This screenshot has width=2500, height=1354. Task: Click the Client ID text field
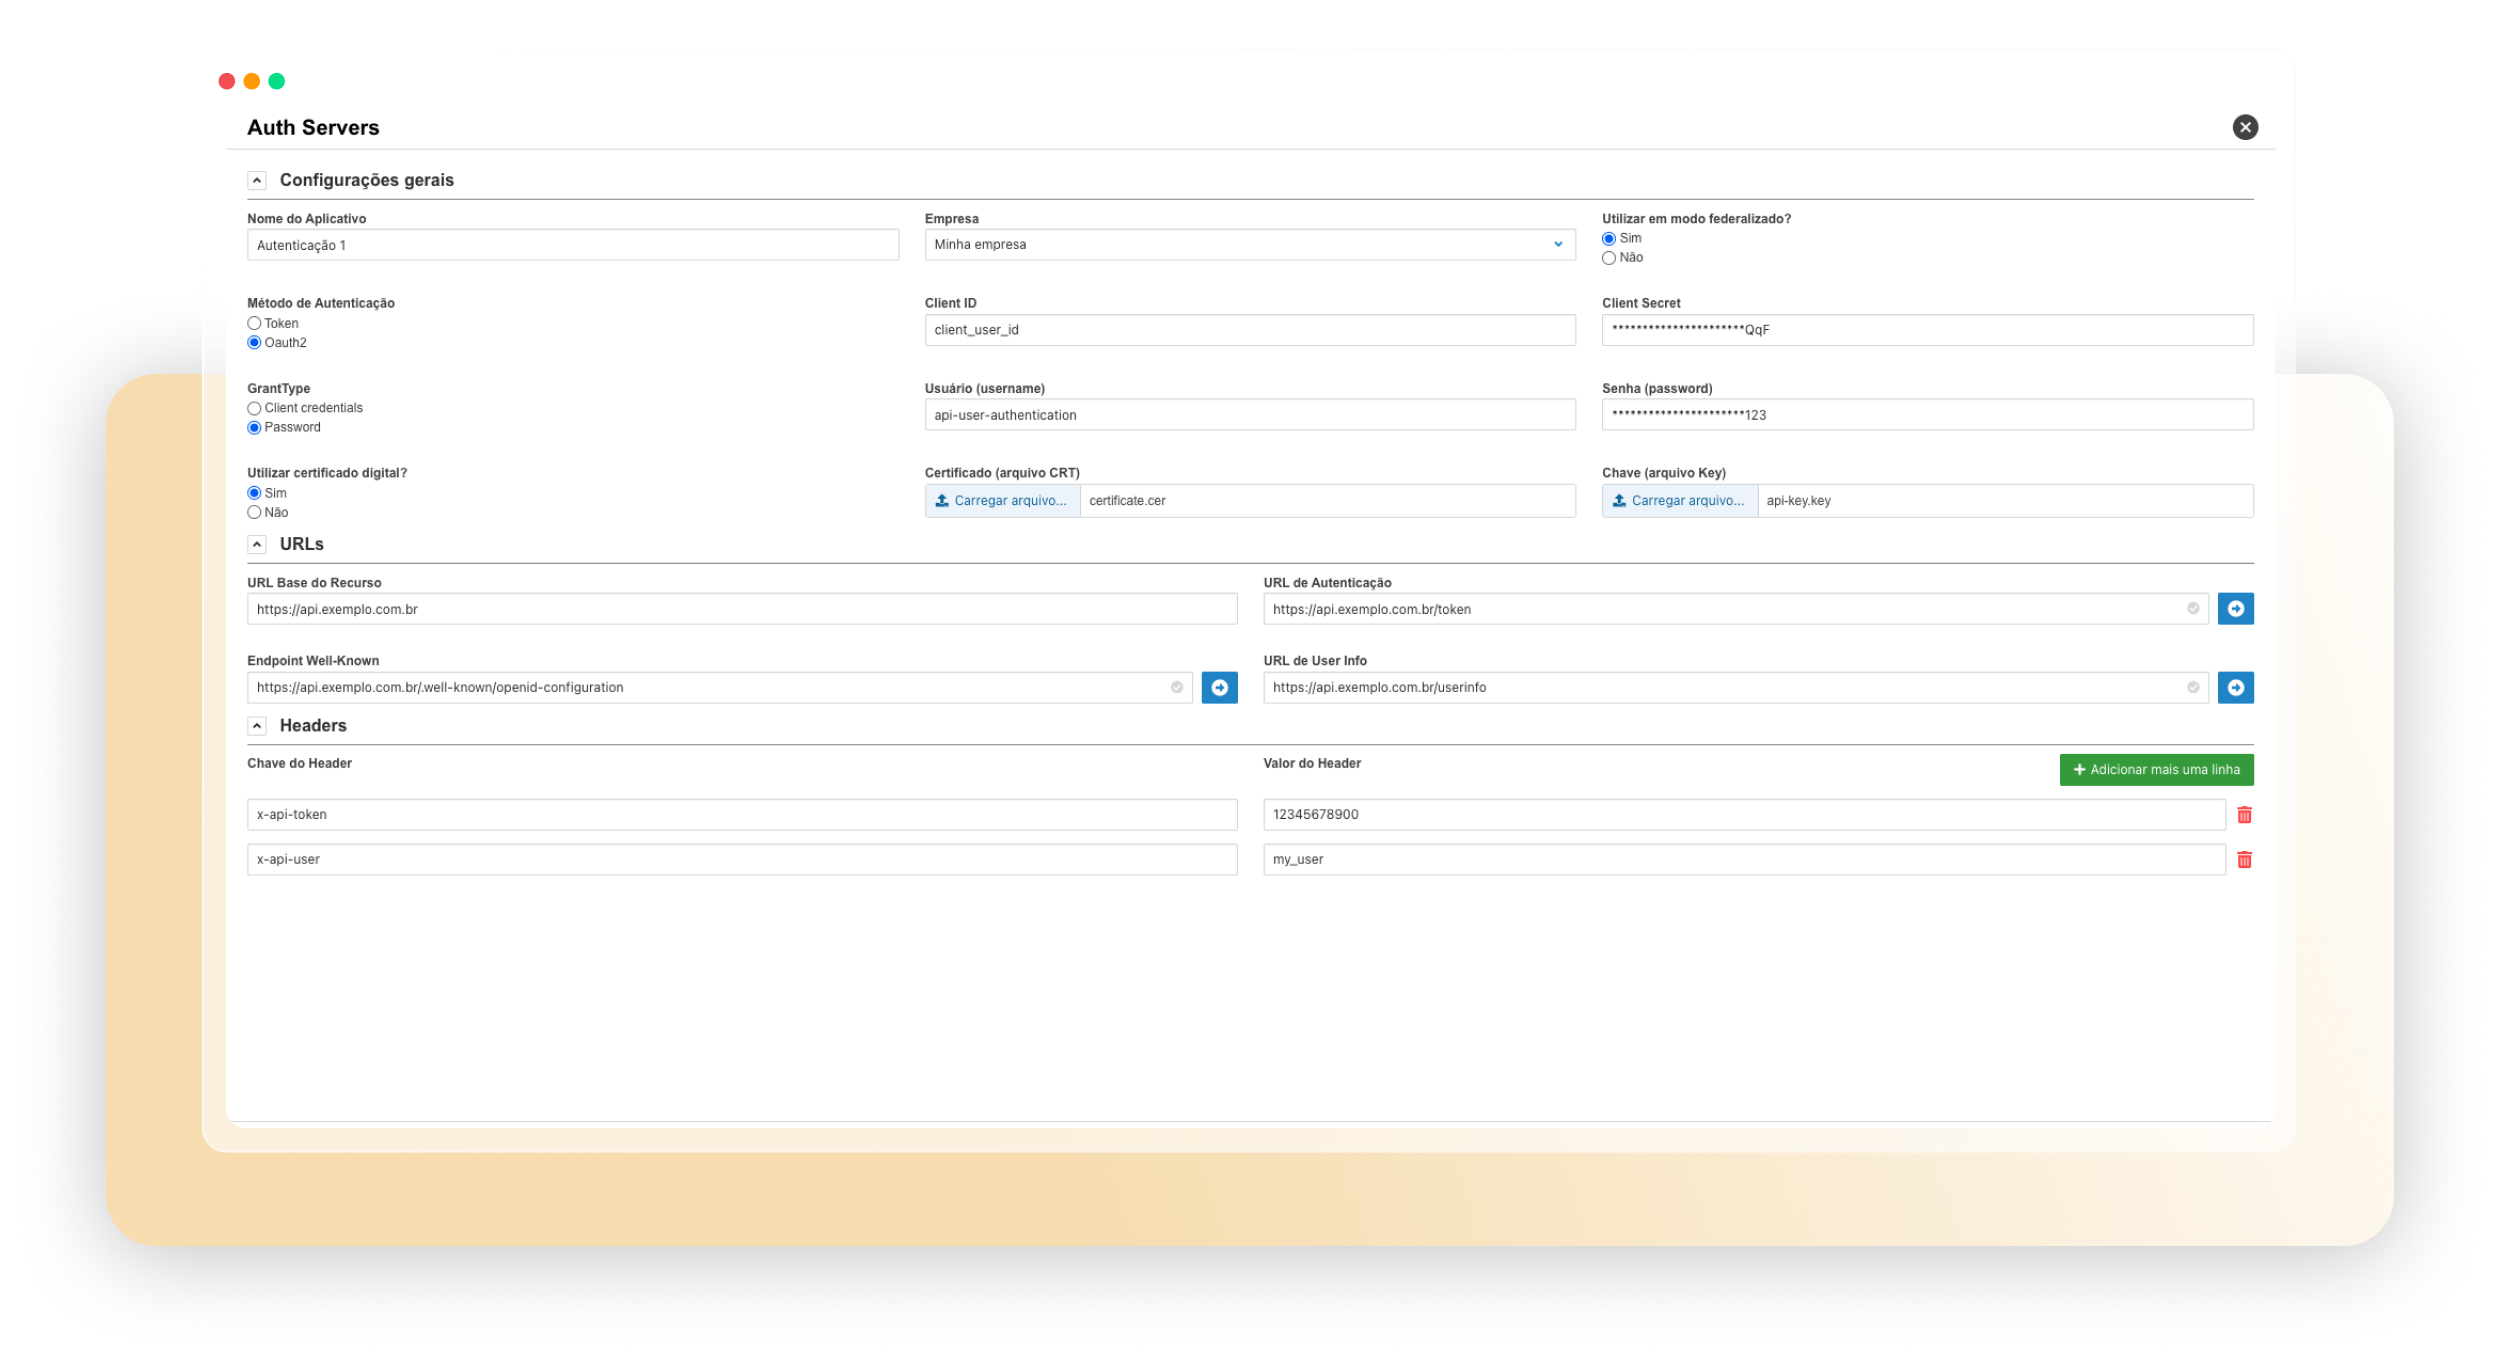[1248, 329]
